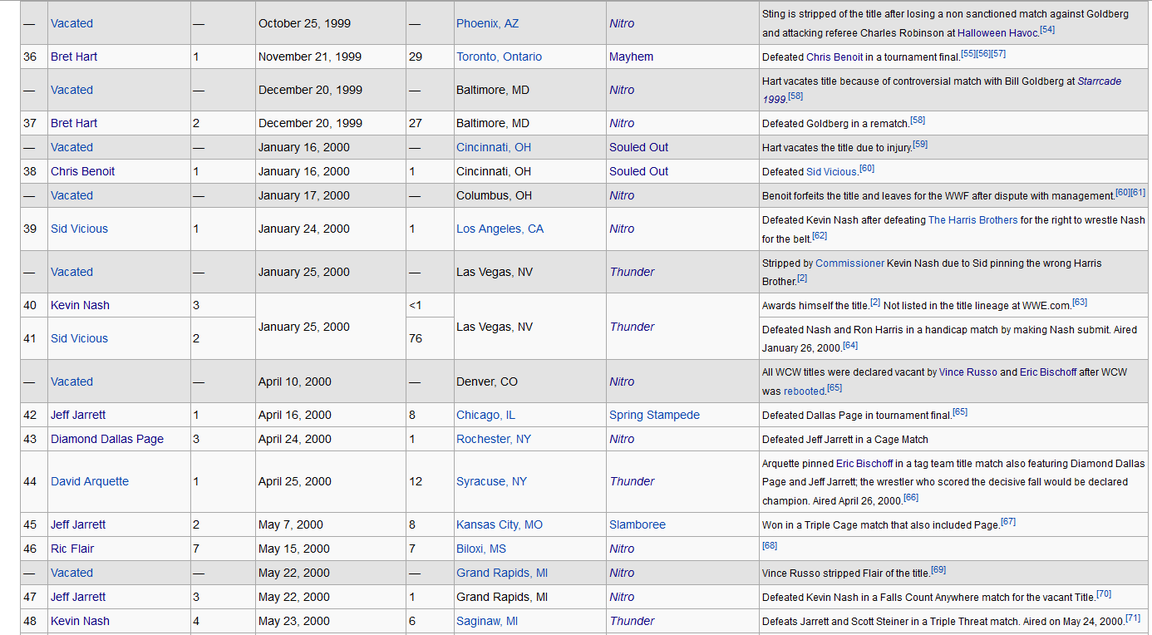The width and height of the screenshot is (1152, 635).
Task: Open Thunder link in David Arquette row
Action: pyautogui.click(x=631, y=482)
